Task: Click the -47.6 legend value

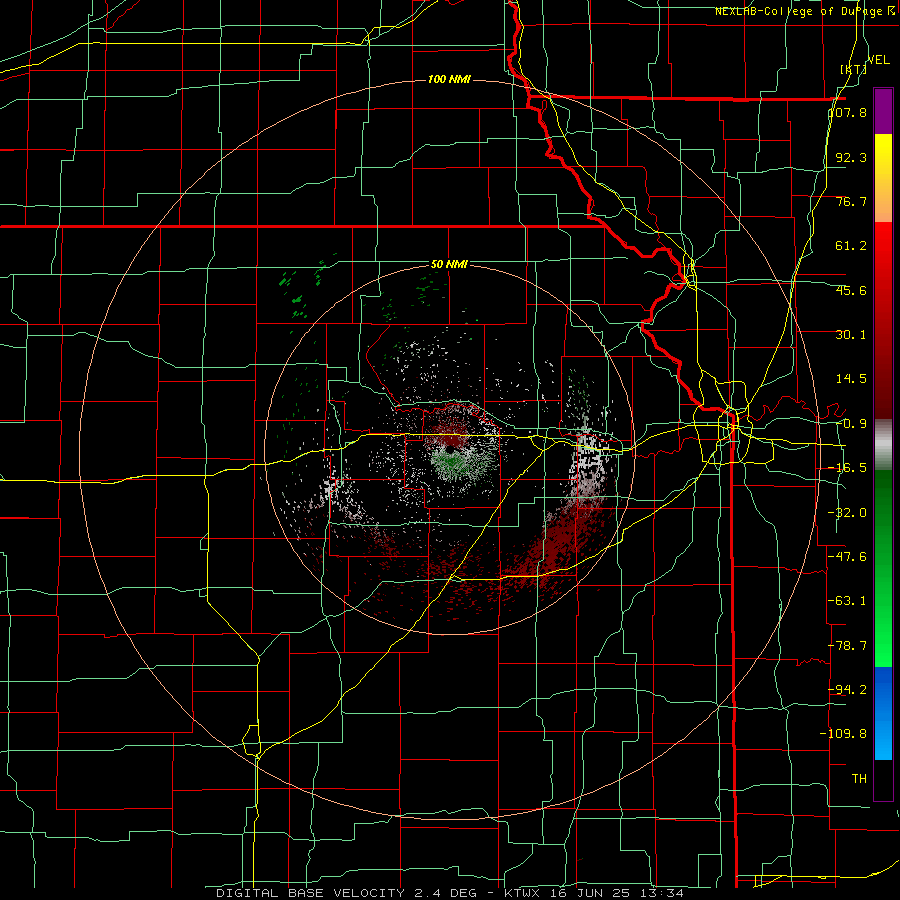Action: tap(848, 556)
